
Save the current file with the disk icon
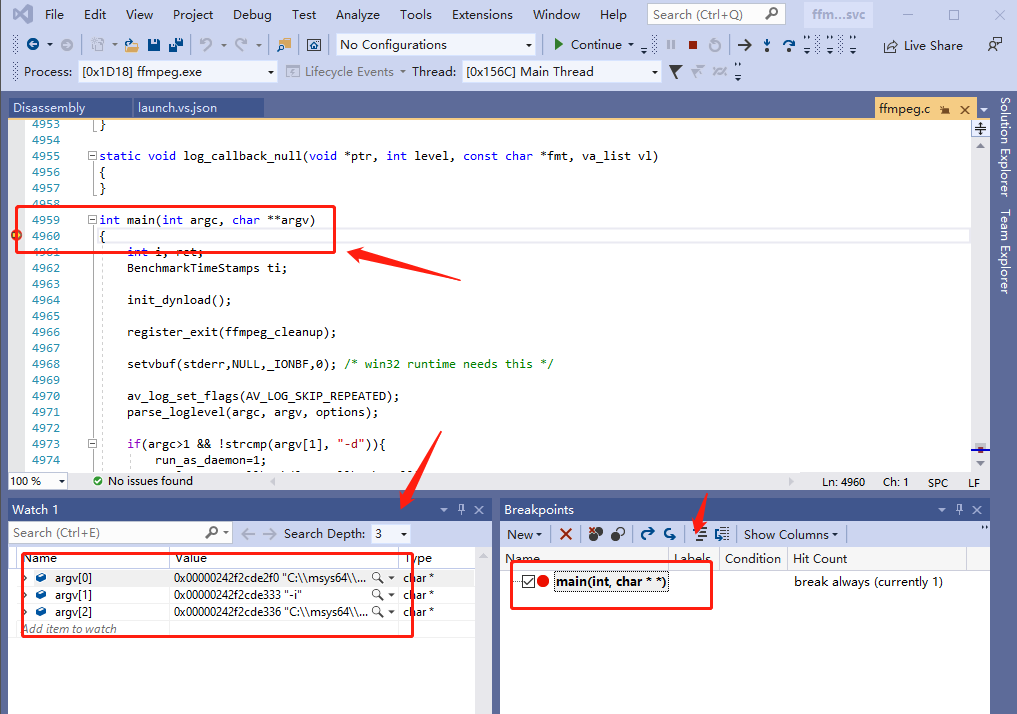[x=154, y=45]
